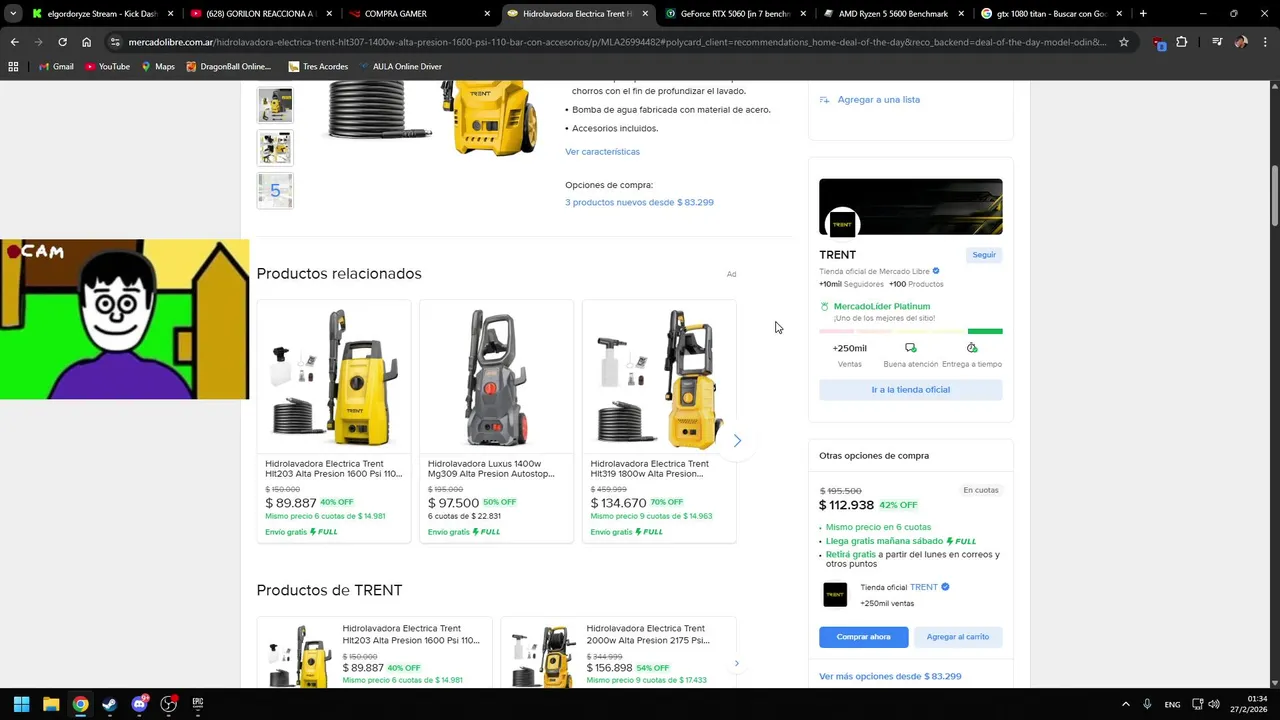Click the En cuotas badge

(x=981, y=490)
